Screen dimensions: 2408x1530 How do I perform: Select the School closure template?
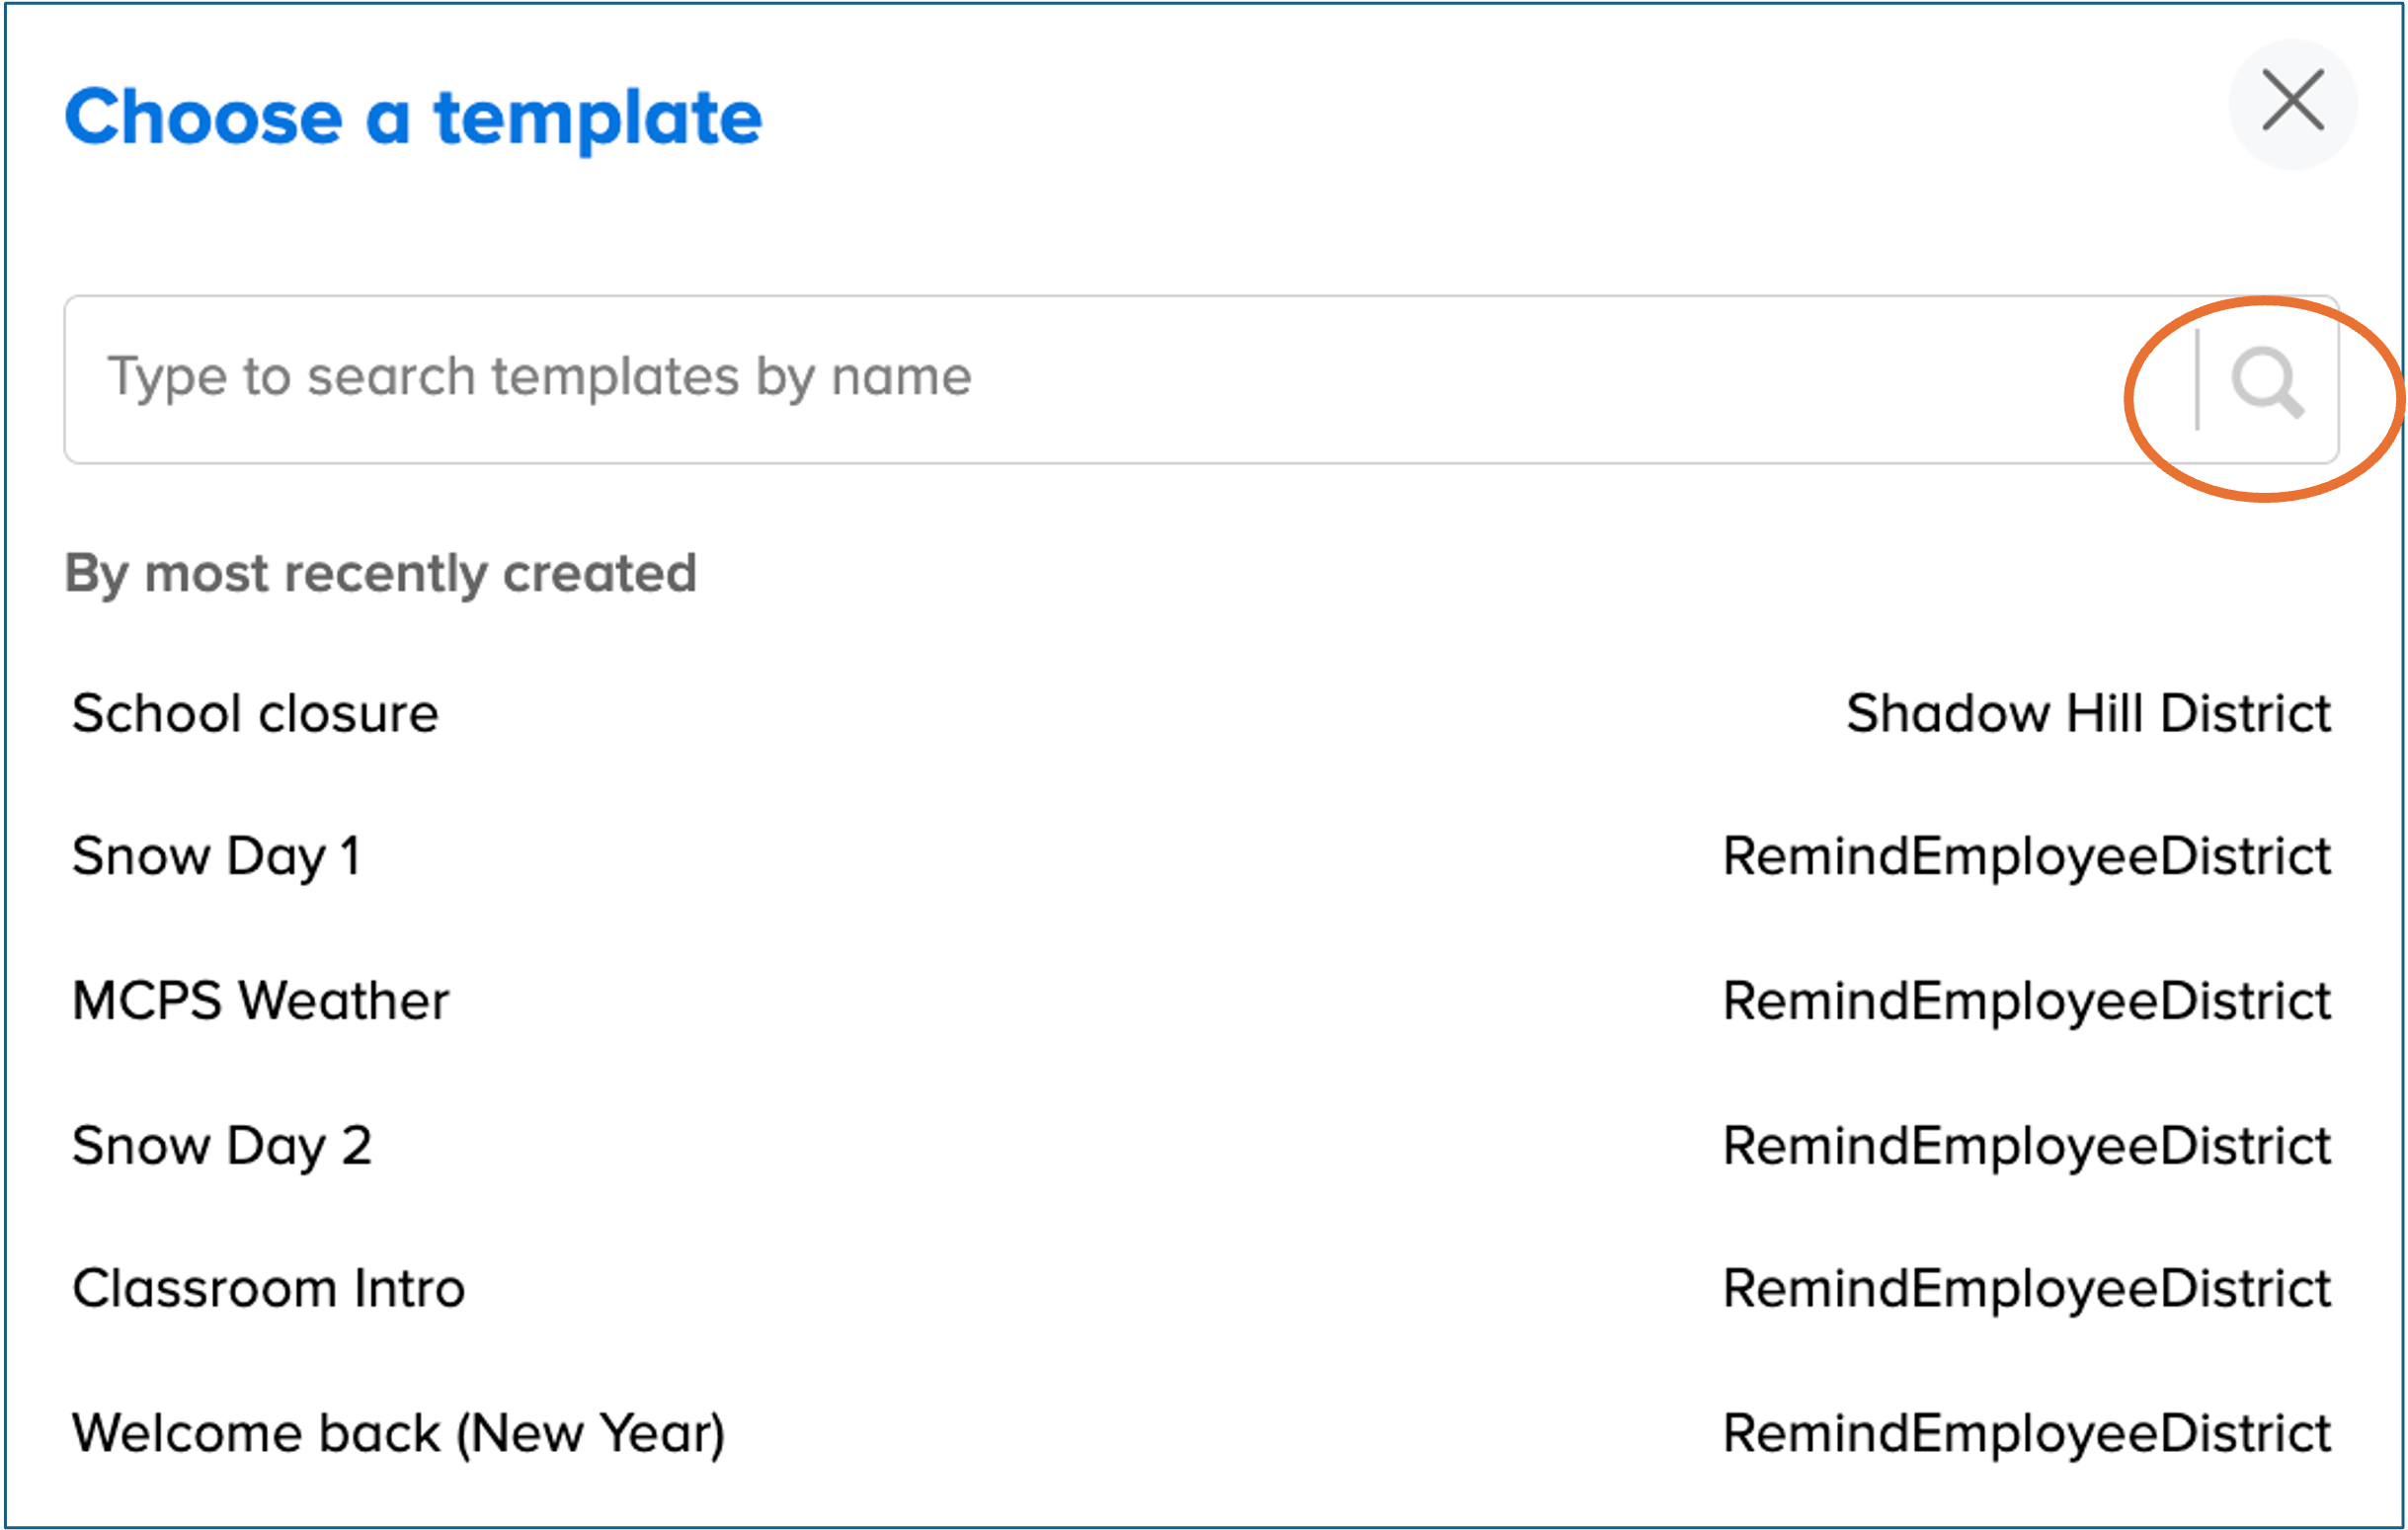[x=255, y=714]
